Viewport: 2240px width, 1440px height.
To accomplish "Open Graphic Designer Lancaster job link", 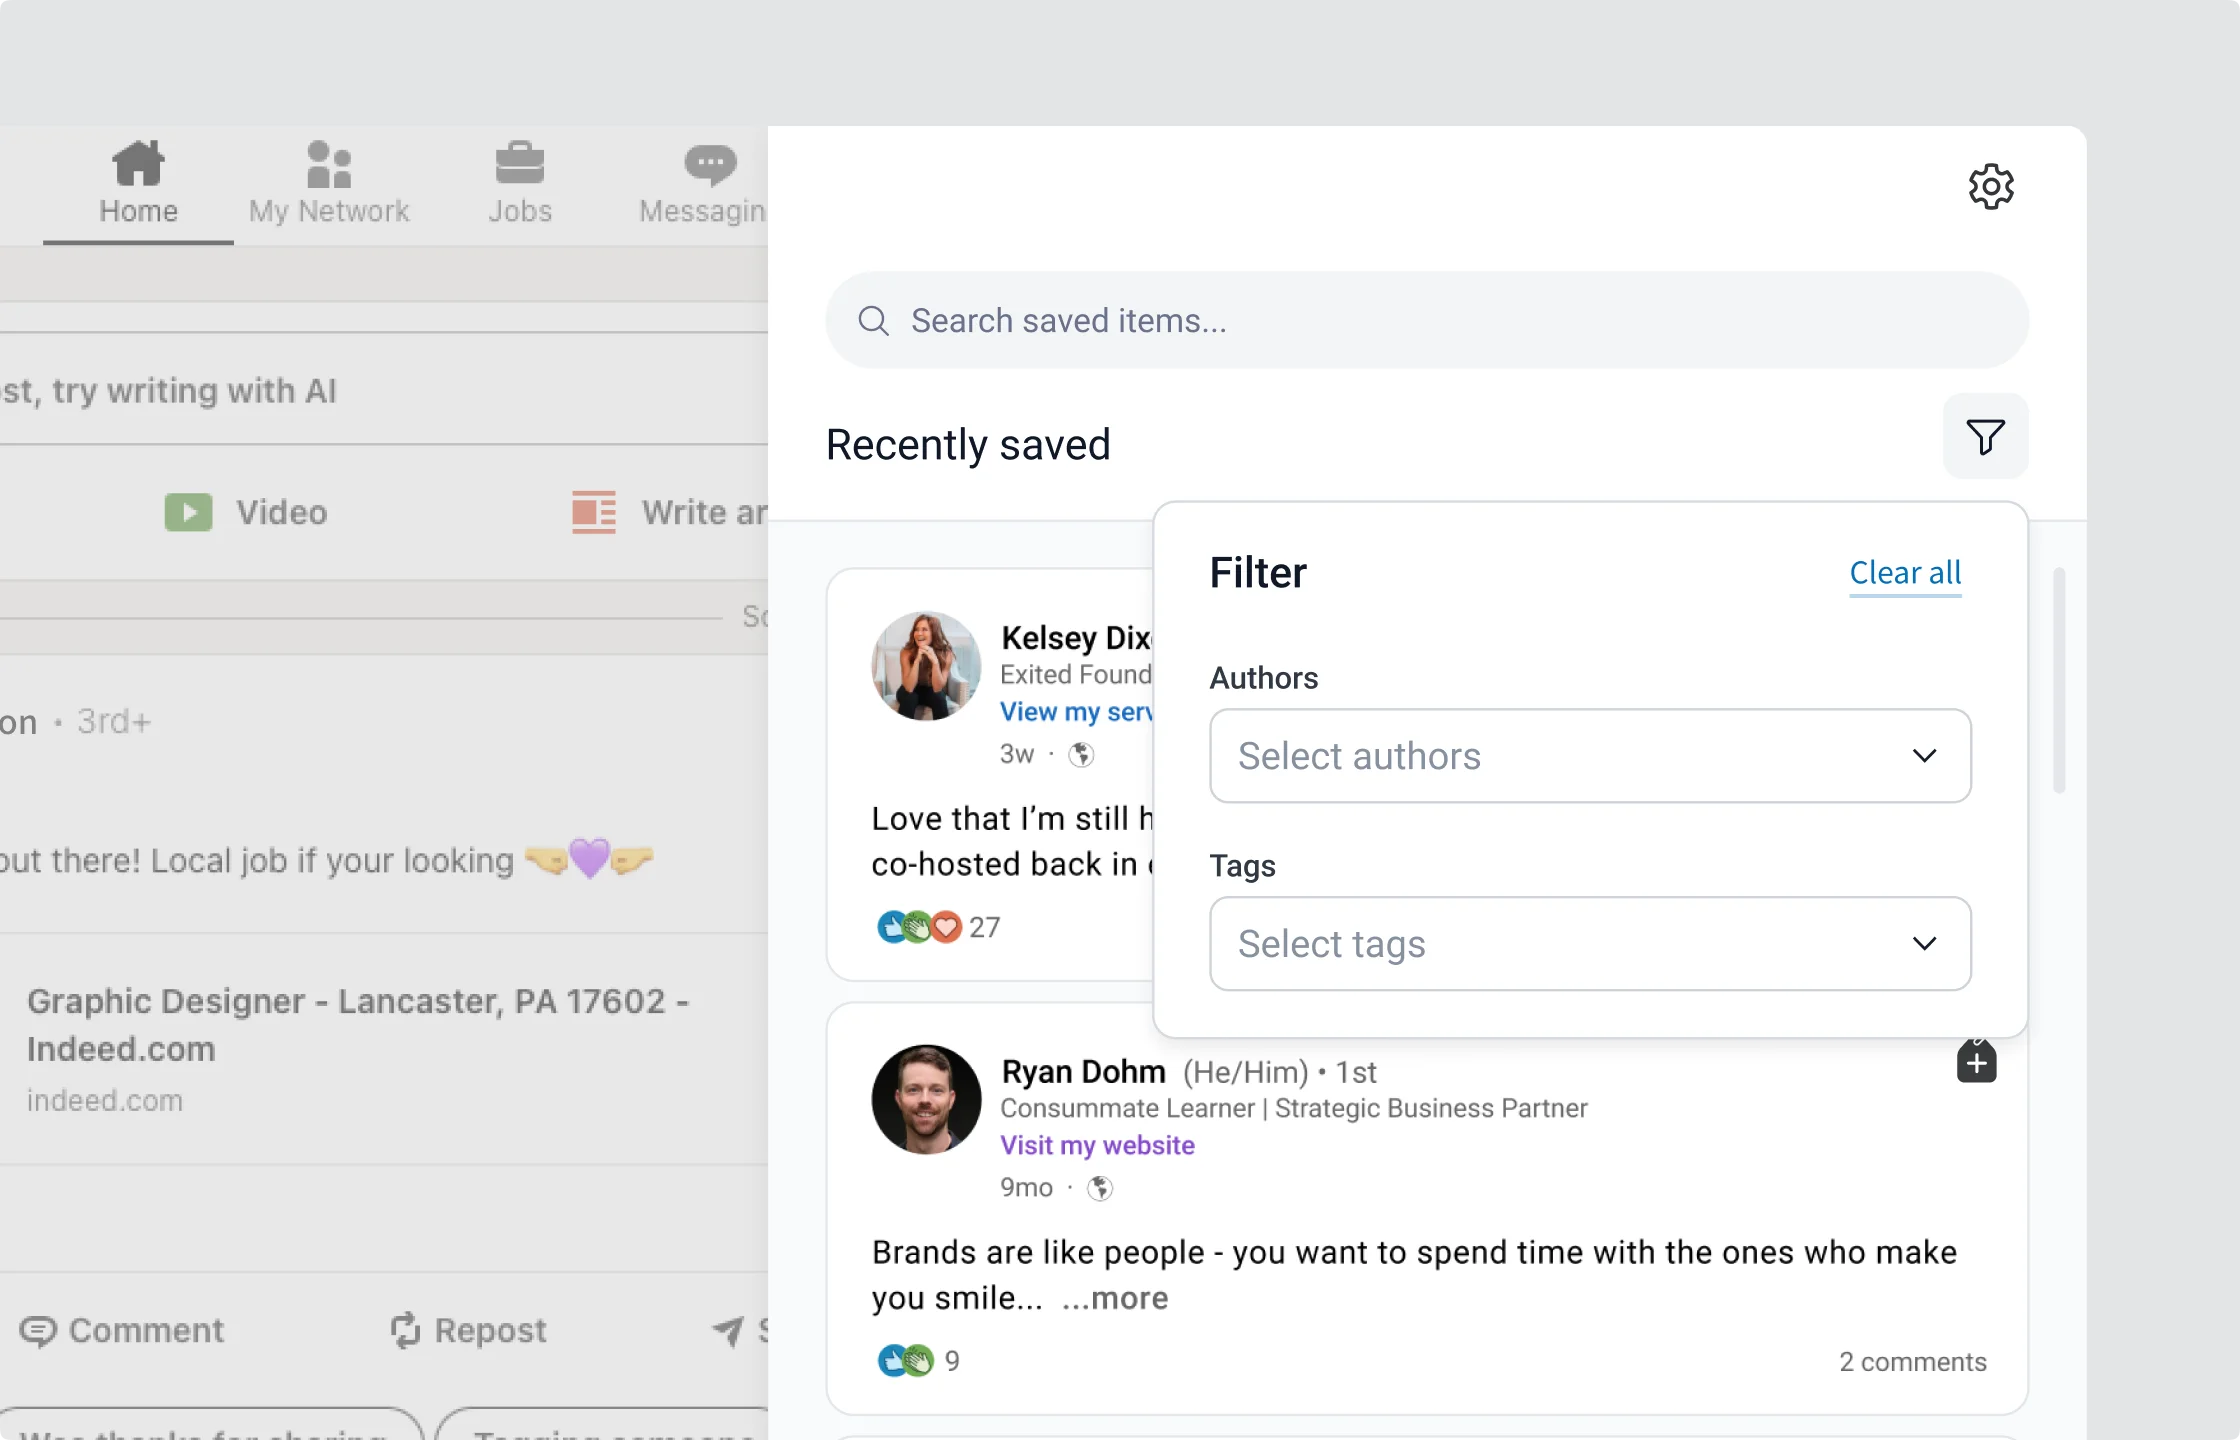I will pyautogui.click(x=358, y=1025).
